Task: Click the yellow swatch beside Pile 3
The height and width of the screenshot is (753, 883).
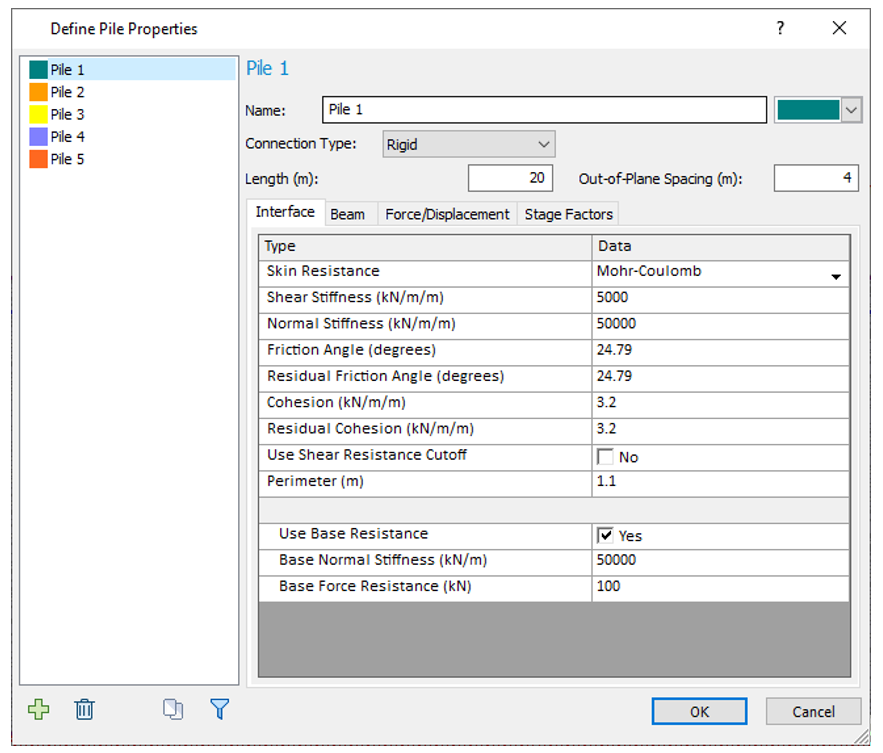Action: pos(38,114)
